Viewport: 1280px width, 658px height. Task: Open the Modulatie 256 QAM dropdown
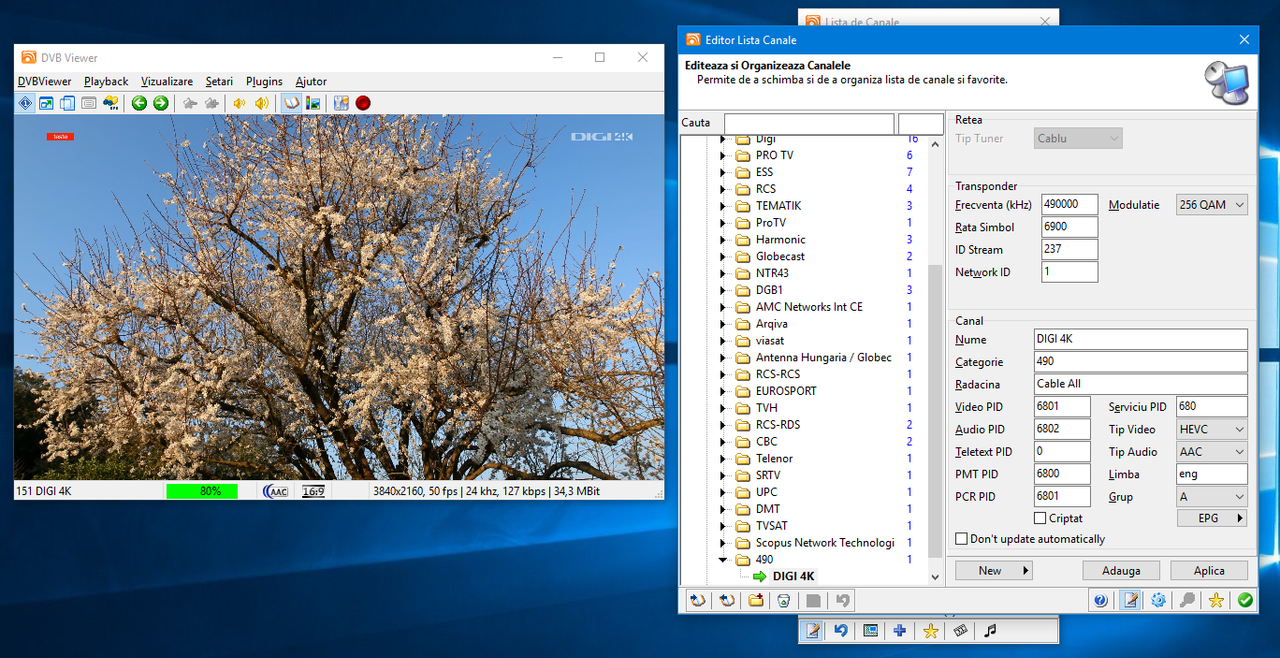1212,205
